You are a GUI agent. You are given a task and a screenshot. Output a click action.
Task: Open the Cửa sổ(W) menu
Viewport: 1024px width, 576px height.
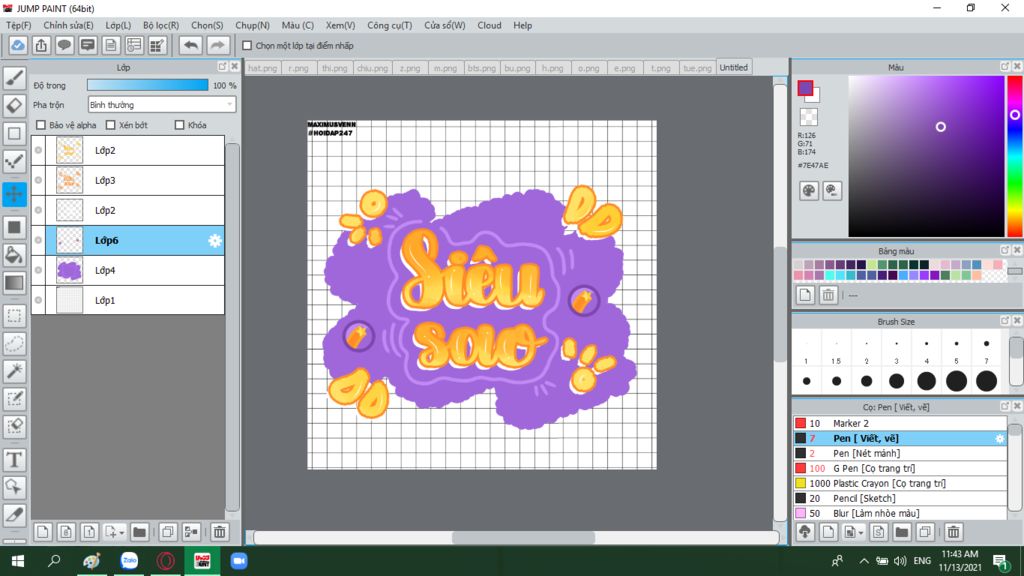[445, 25]
